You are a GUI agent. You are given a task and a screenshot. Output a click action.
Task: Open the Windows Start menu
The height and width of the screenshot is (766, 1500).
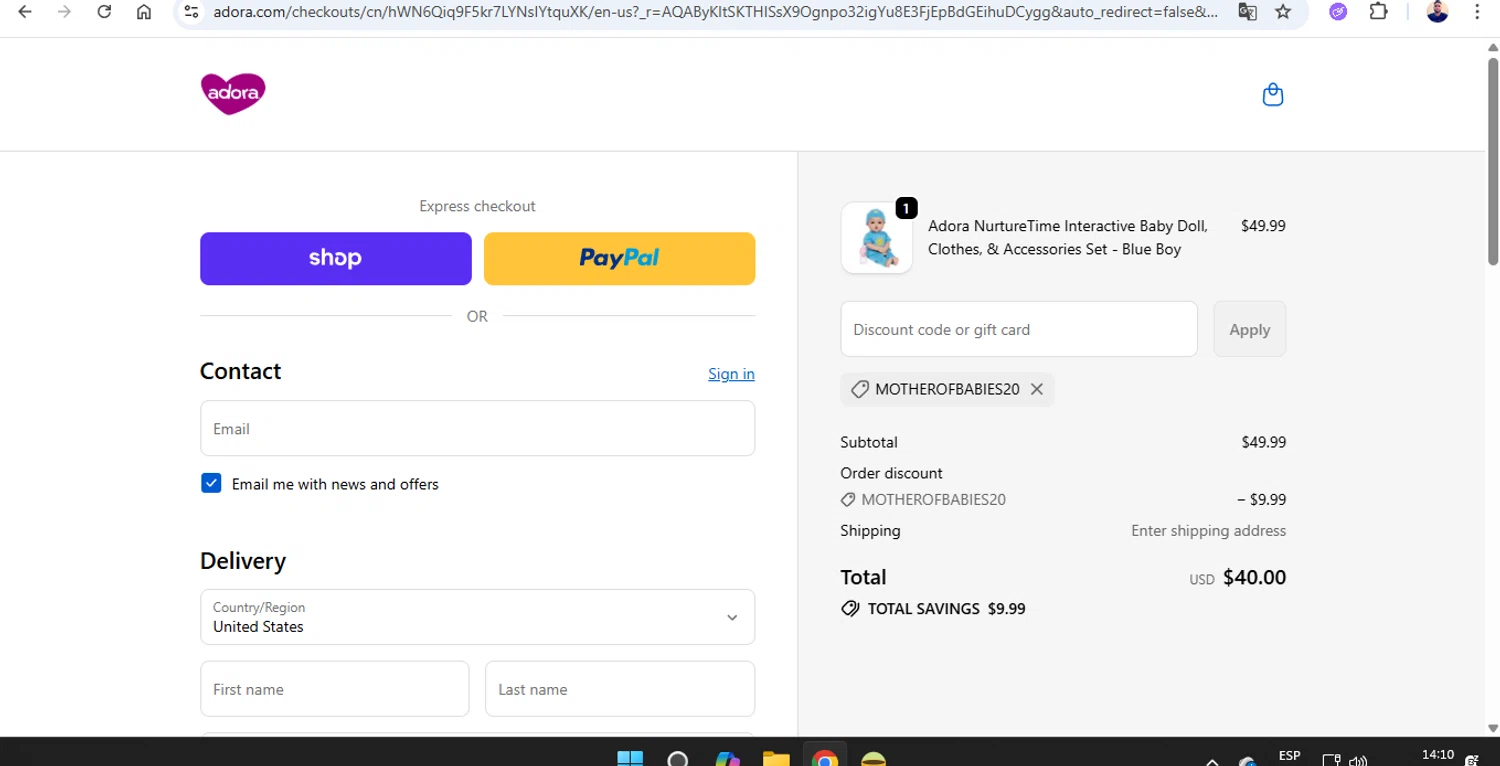tap(630, 759)
